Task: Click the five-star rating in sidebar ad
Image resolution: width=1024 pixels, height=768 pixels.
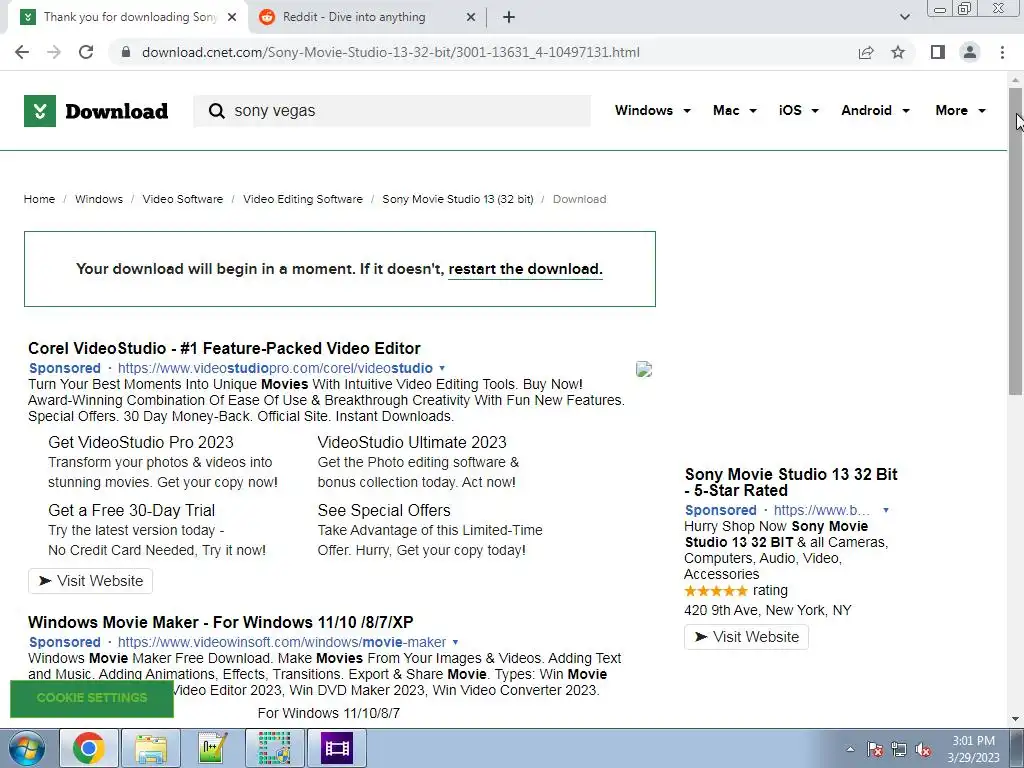Action: [716, 591]
